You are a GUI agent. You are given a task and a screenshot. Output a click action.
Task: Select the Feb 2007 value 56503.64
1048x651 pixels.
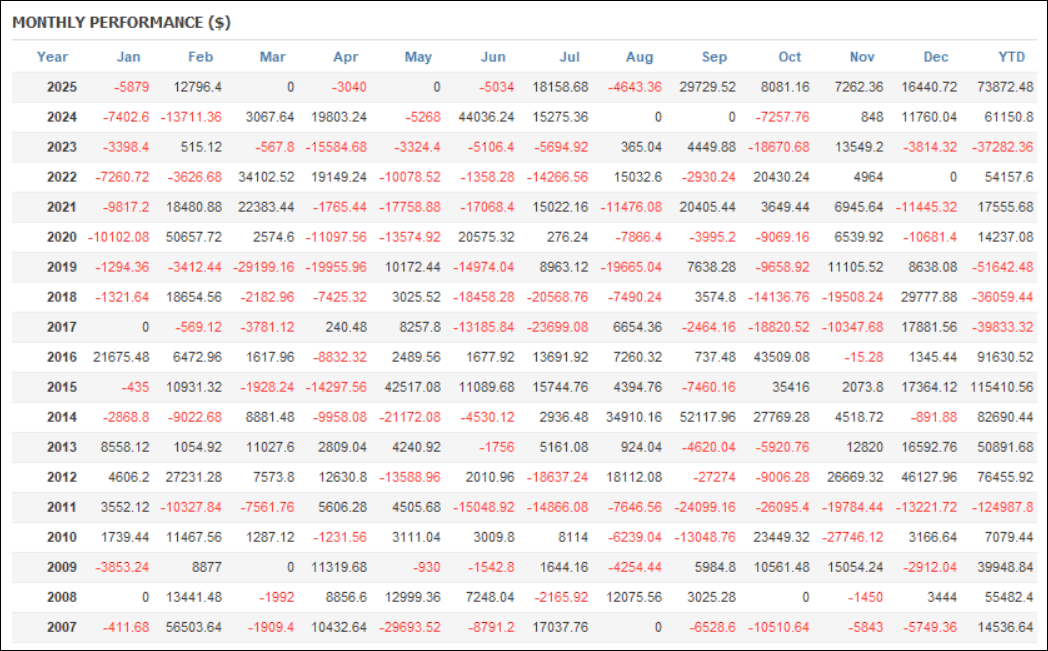point(193,627)
